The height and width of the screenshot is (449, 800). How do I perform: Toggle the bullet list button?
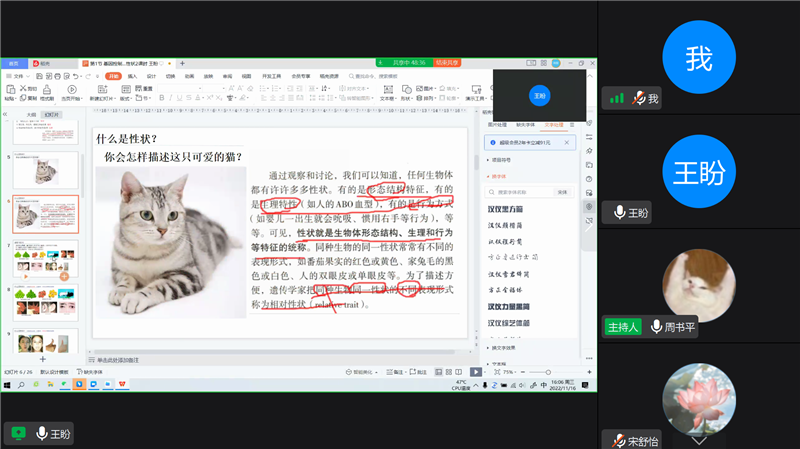click(263, 88)
